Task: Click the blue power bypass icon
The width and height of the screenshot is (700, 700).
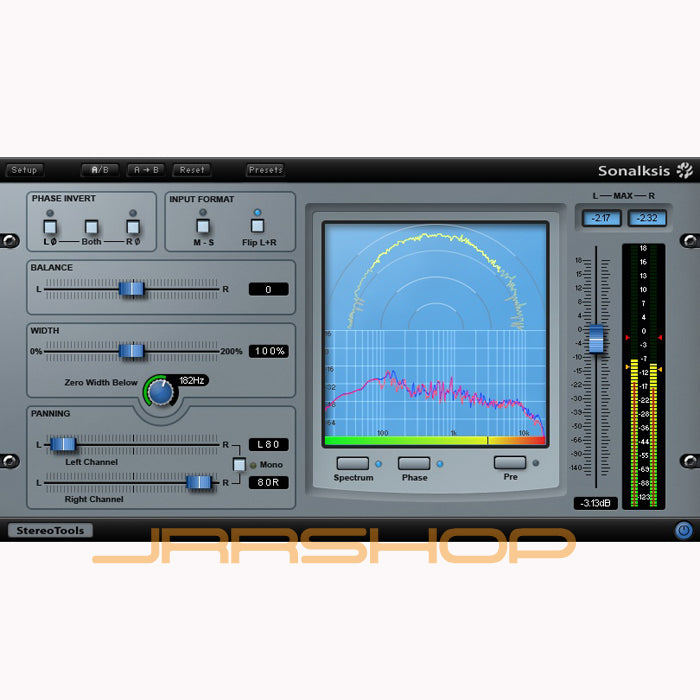Action: pyautogui.click(x=683, y=530)
